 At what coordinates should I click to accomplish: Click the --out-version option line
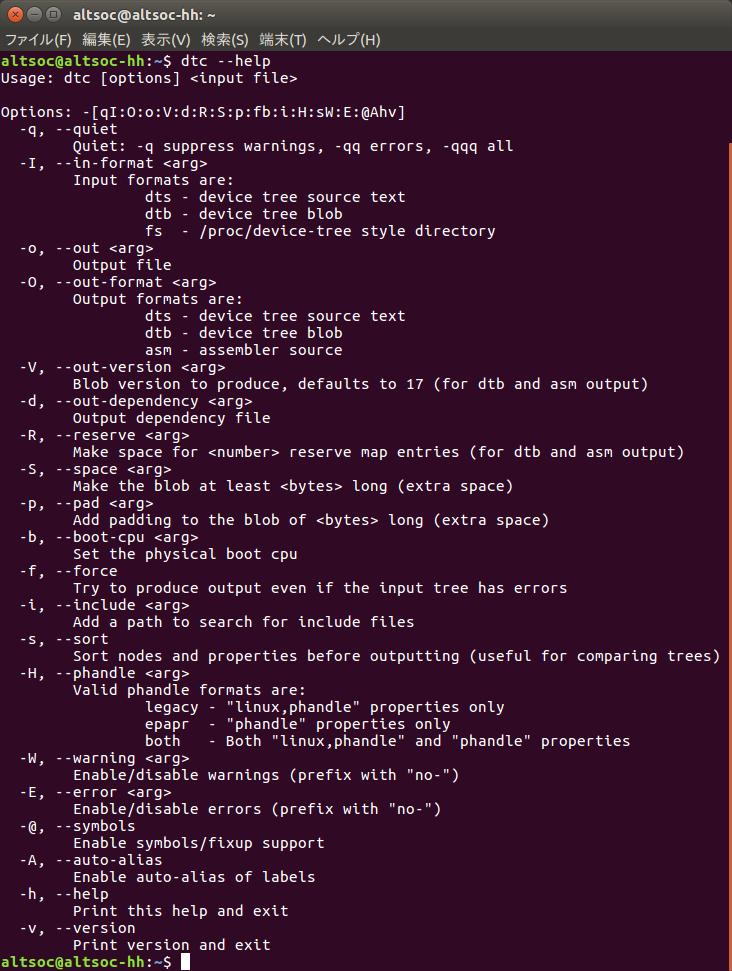coord(122,367)
